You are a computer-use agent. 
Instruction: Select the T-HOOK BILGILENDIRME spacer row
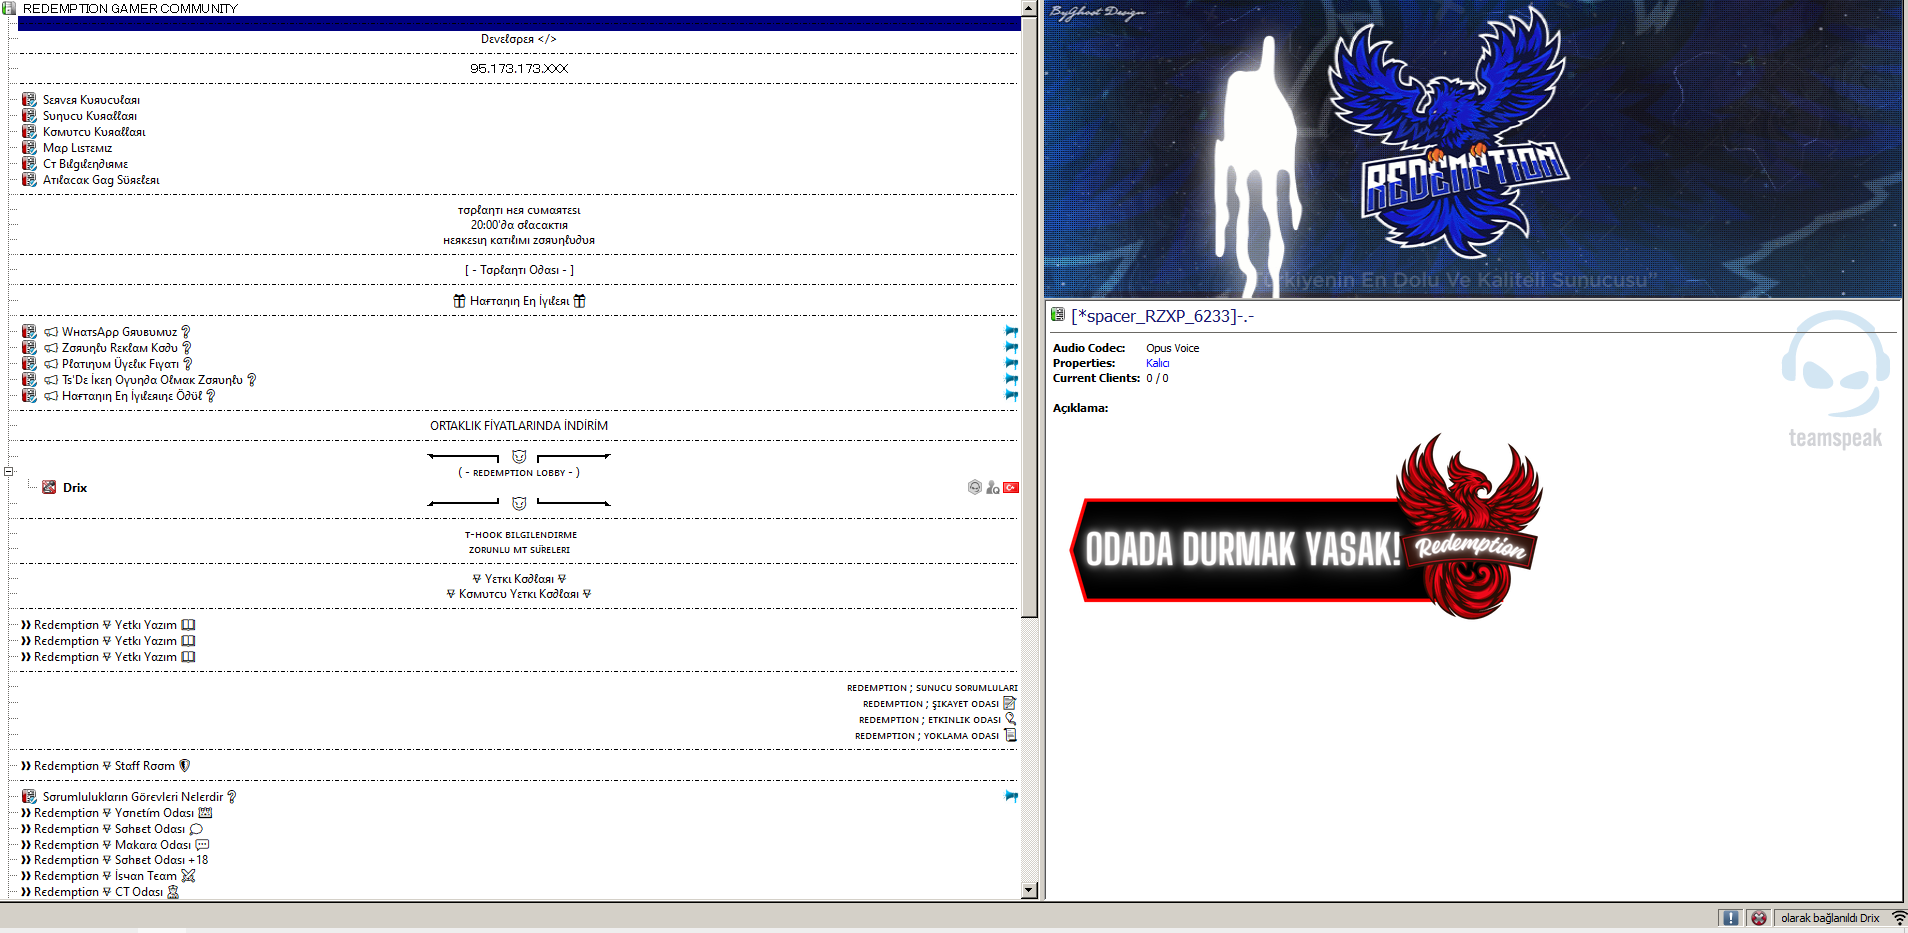click(x=520, y=535)
